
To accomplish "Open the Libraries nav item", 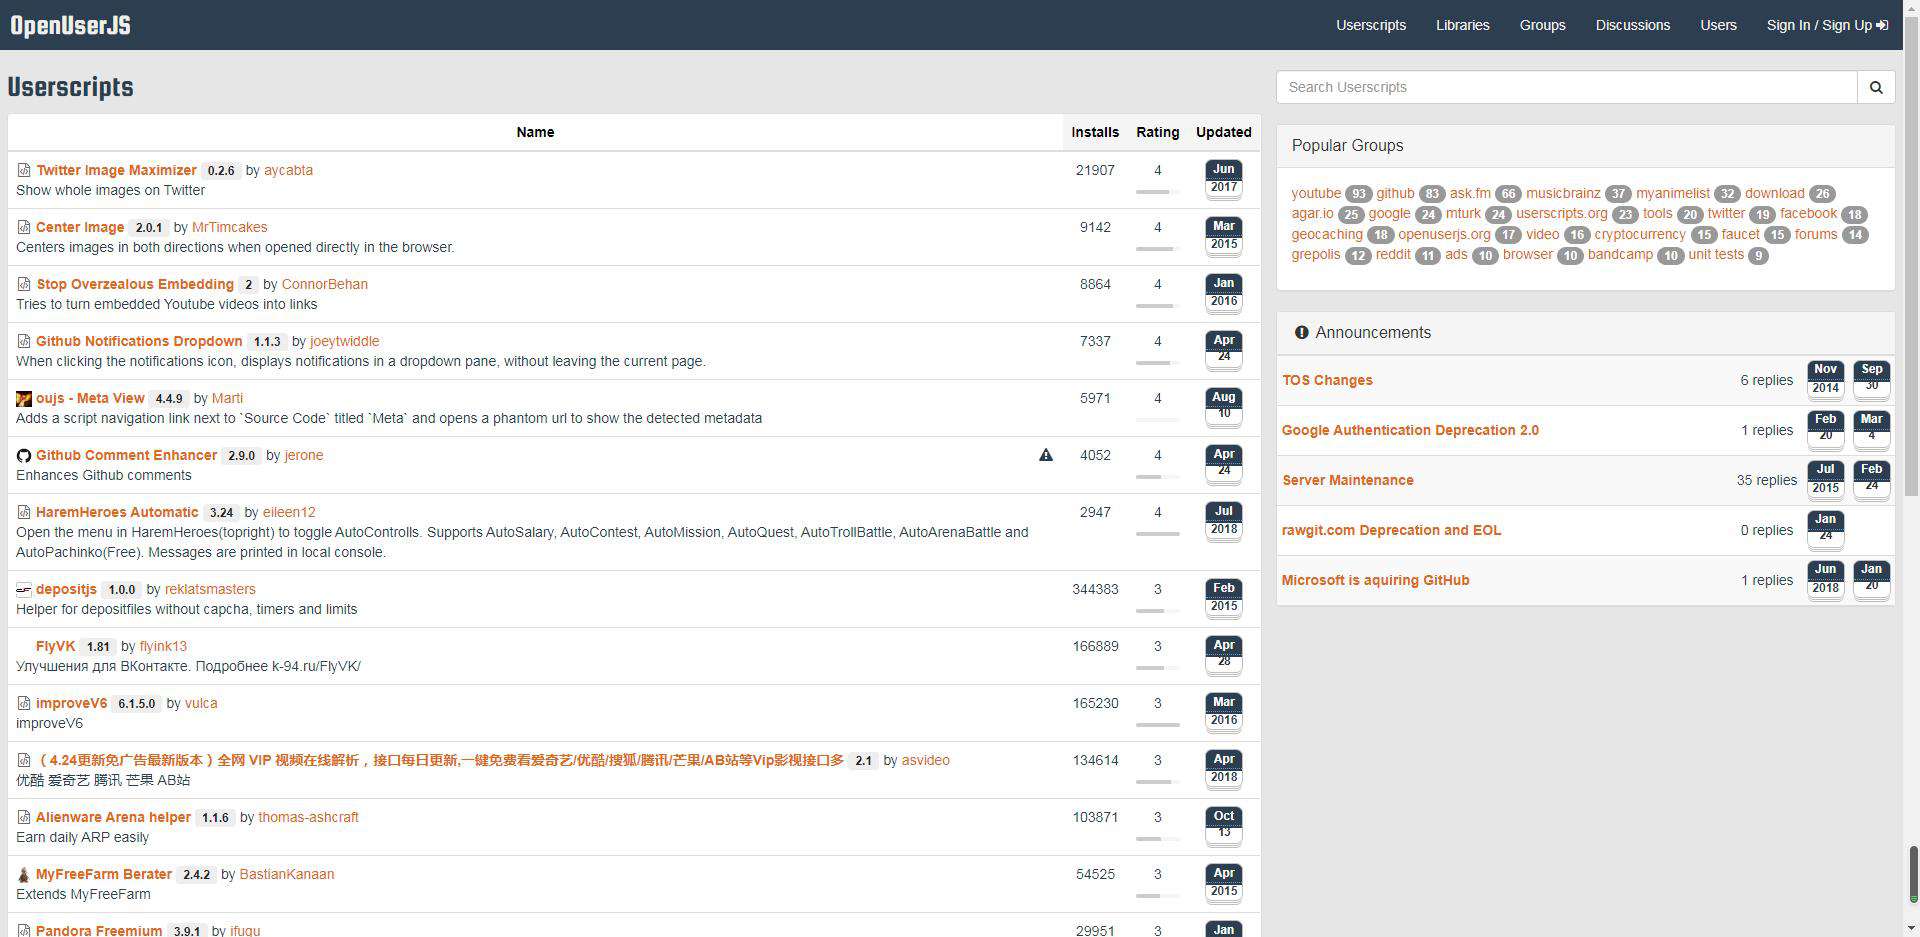I will click(1463, 25).
